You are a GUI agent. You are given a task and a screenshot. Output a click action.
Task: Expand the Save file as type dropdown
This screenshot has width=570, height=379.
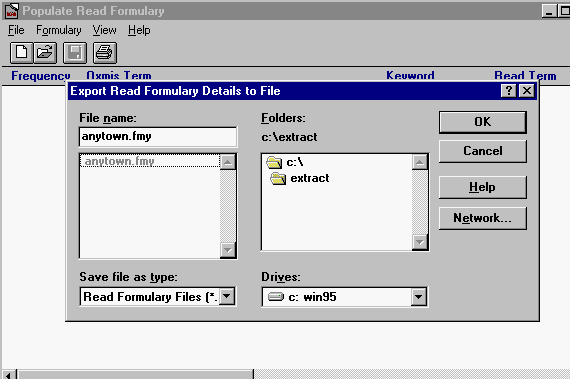pos(227,296)
